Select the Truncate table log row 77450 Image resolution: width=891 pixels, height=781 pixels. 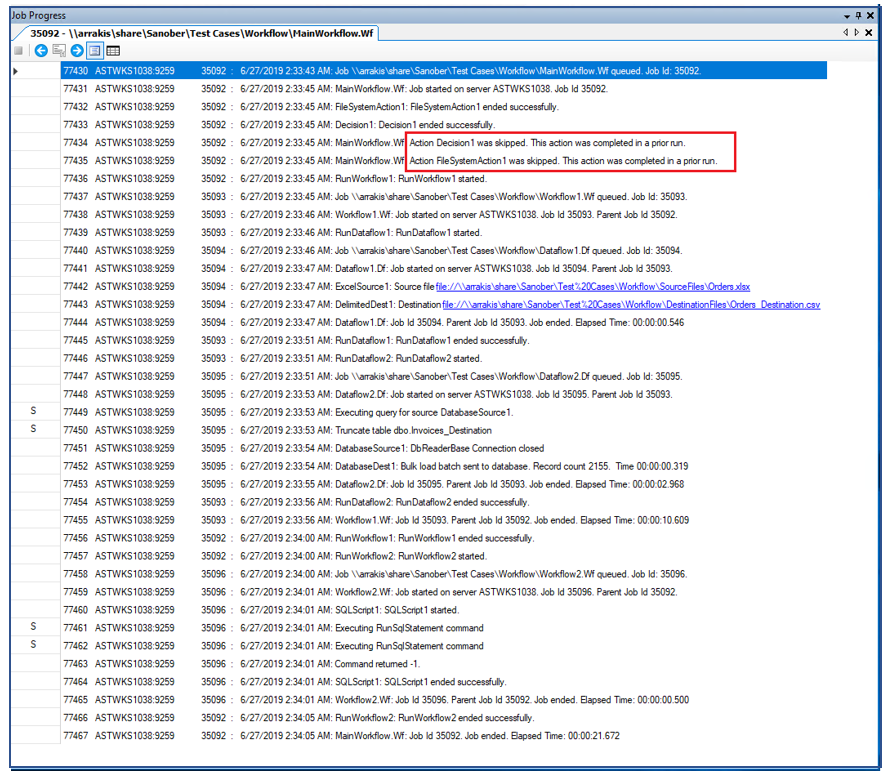[x=400, y=430]
